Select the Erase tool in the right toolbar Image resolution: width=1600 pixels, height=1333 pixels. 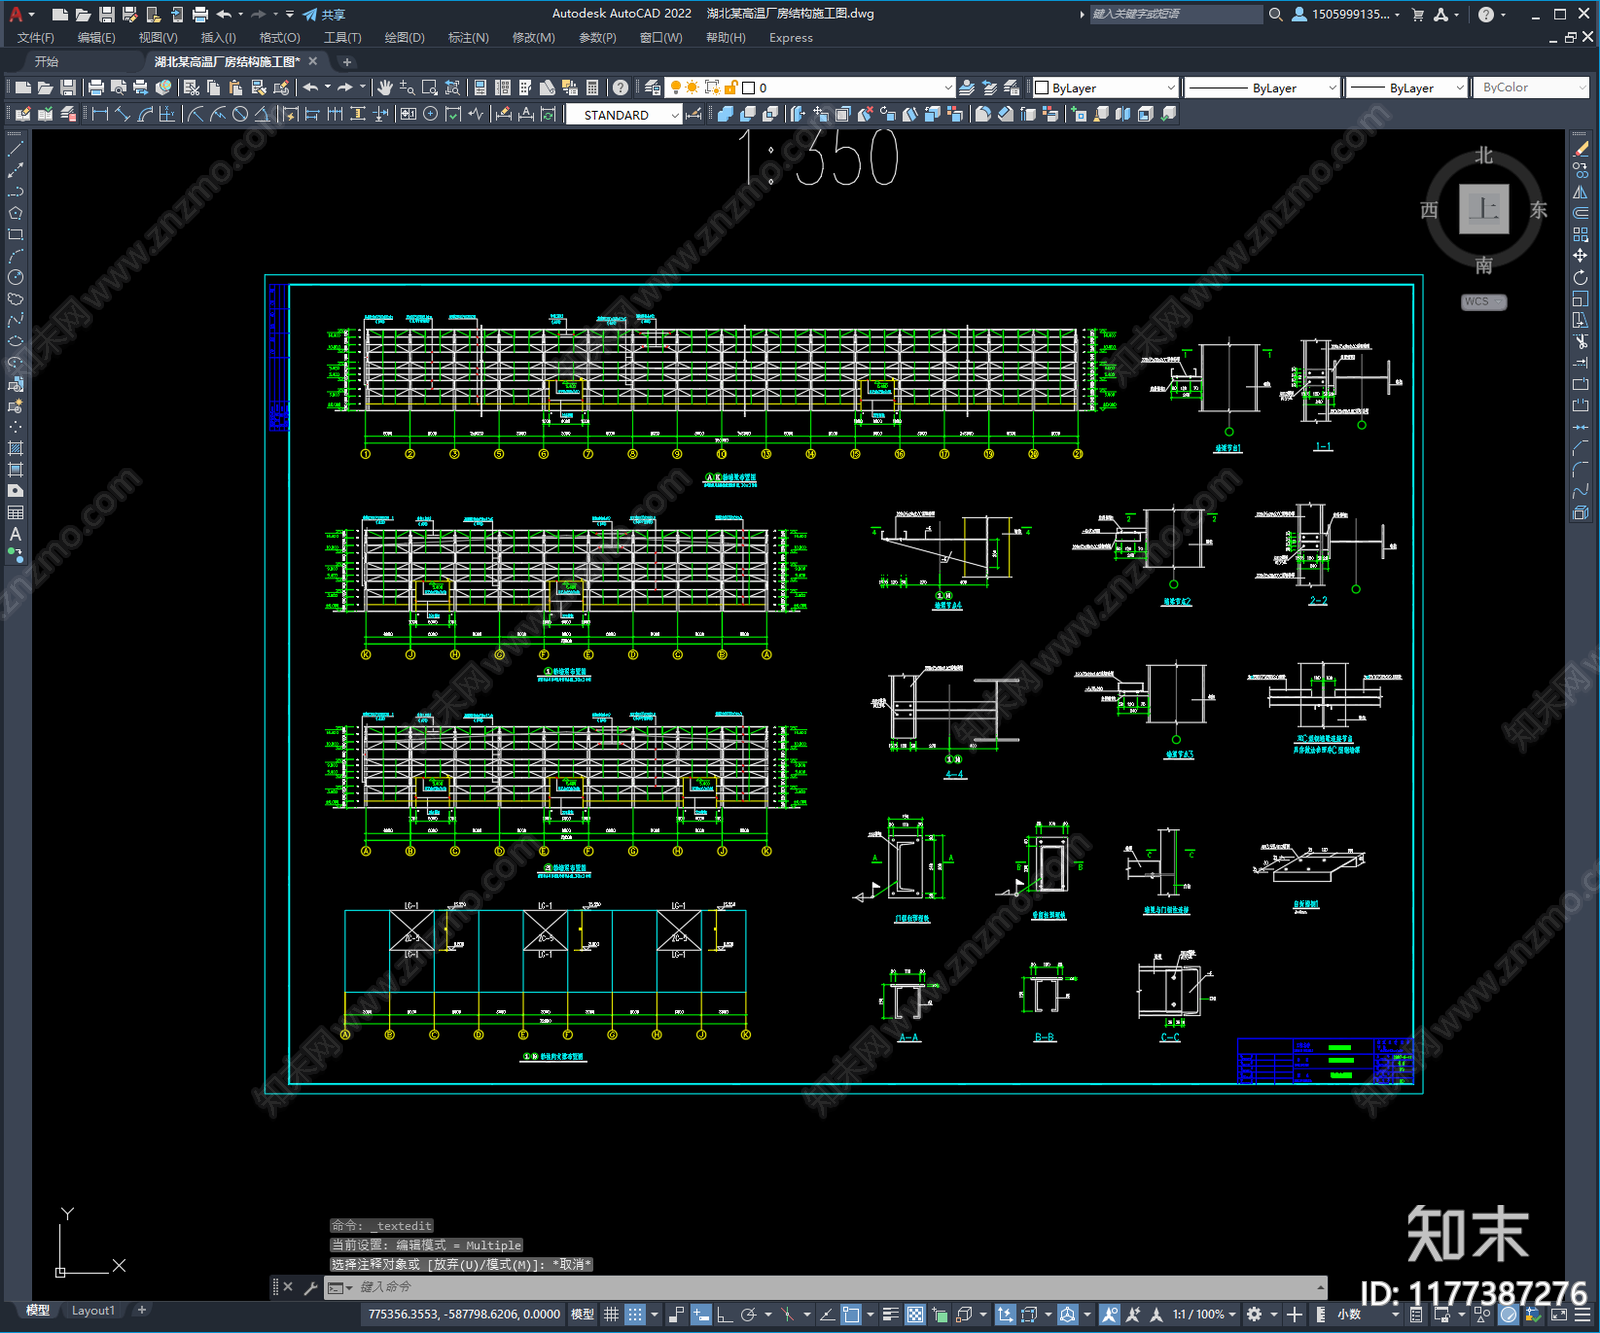click(1581, 149)
